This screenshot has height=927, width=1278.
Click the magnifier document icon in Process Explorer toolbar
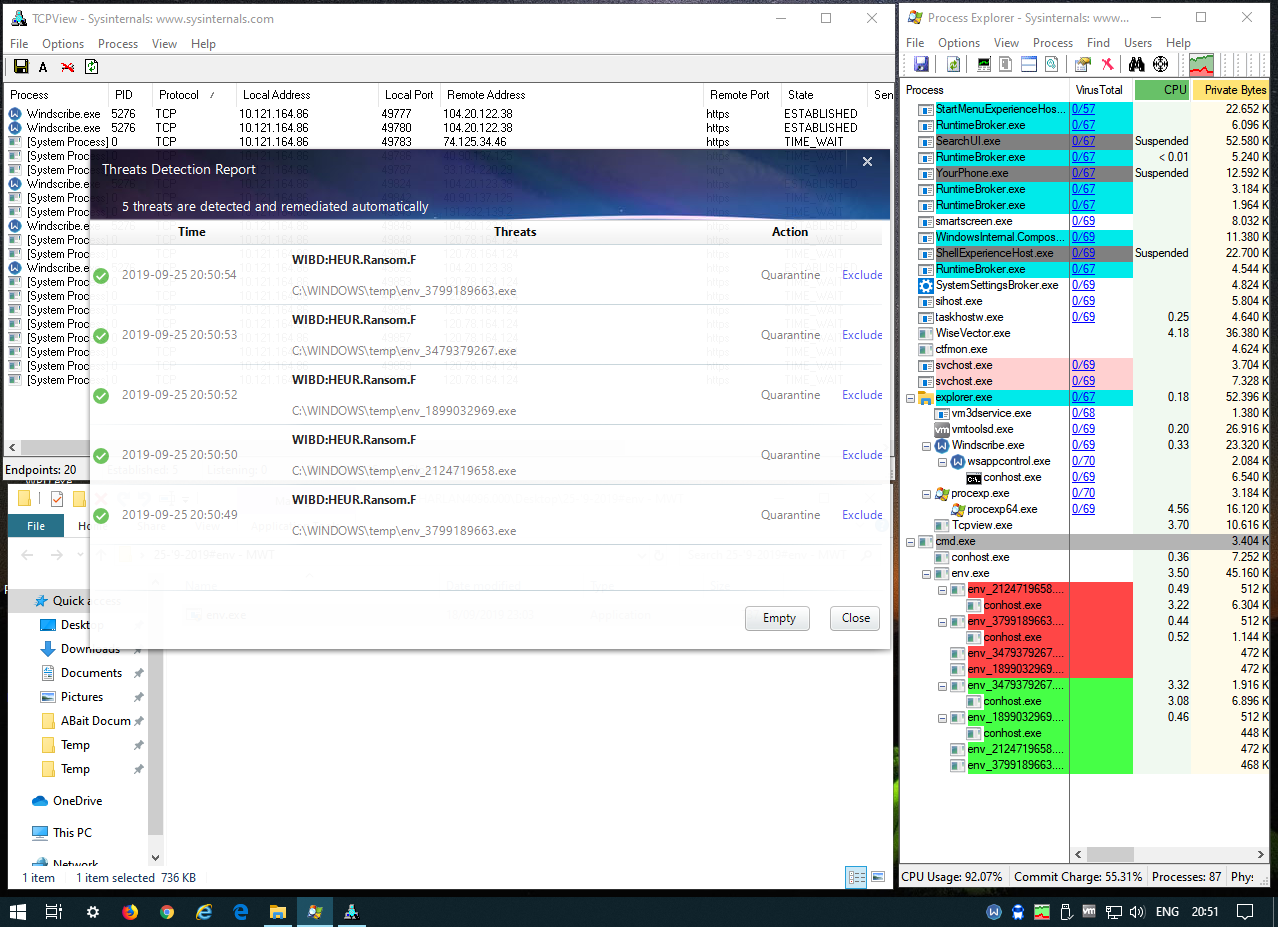tap(1051, 65)
